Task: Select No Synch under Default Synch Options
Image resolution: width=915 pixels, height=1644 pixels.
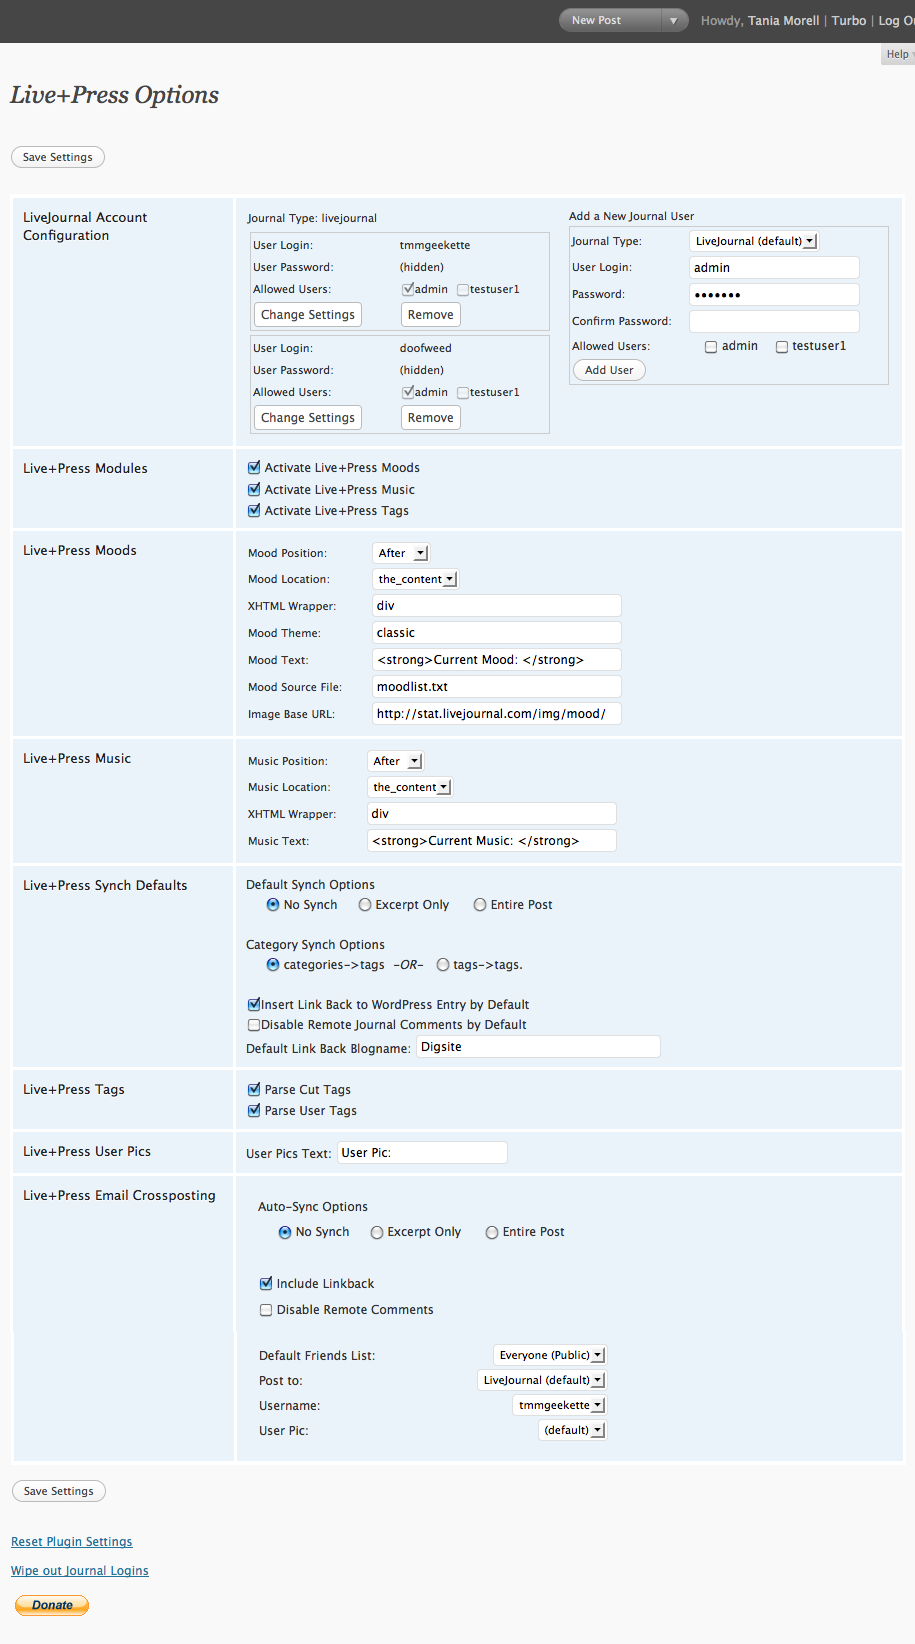Action: [x=273, y=905]
